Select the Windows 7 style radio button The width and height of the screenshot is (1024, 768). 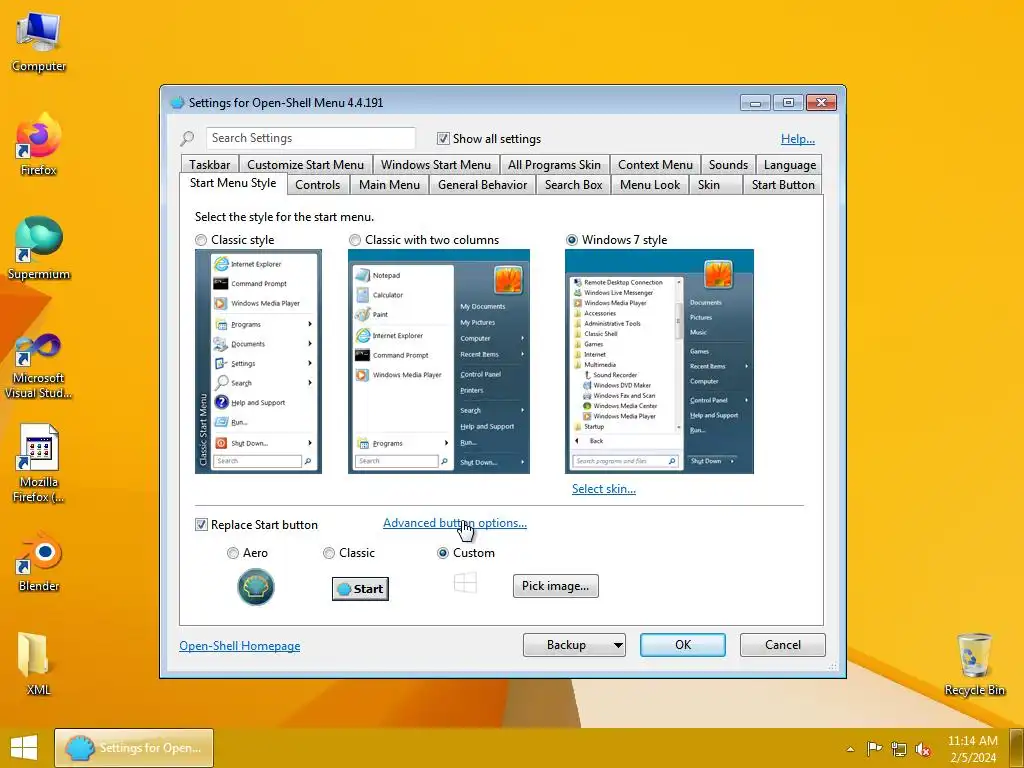(x=571, y=240)
